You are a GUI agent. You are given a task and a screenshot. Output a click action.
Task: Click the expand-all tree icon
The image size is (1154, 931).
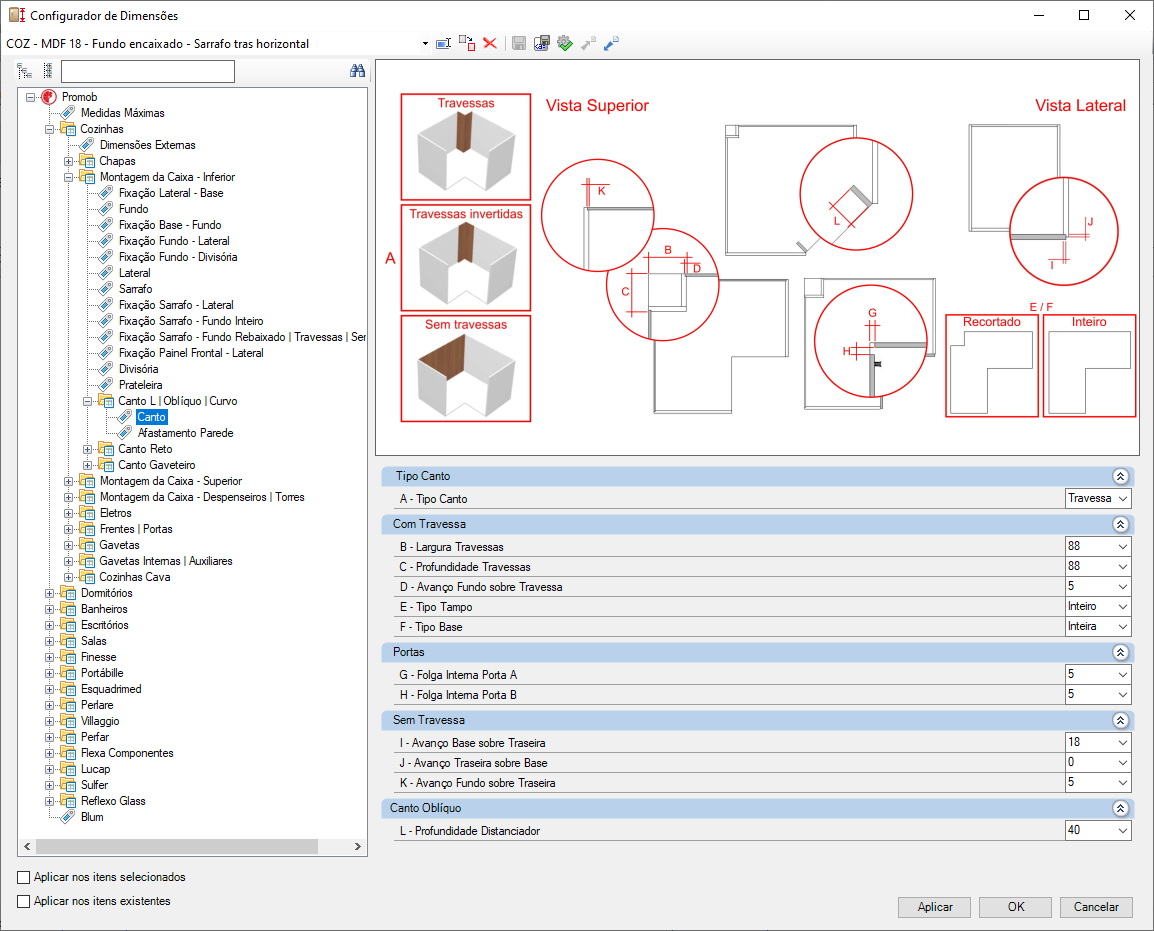tap(25, 71)
